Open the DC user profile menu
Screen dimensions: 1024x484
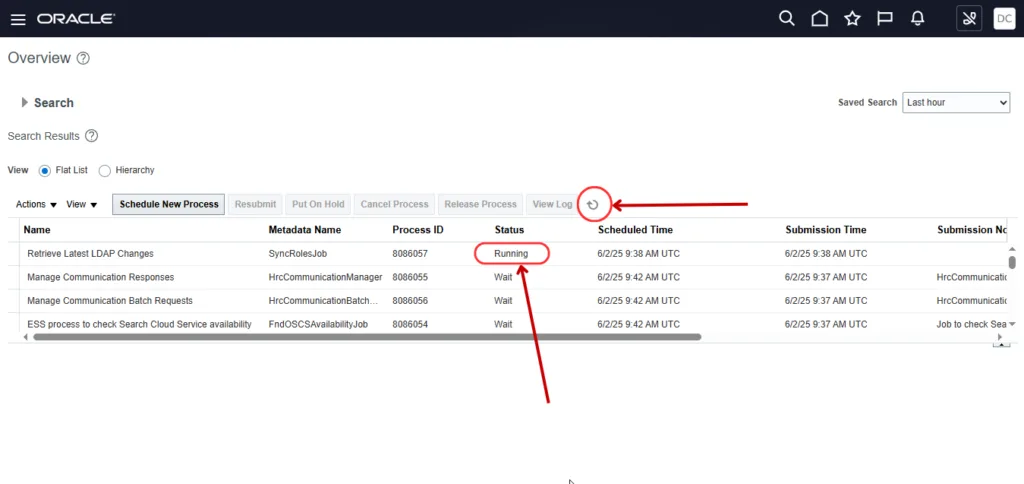(1003, 19)
